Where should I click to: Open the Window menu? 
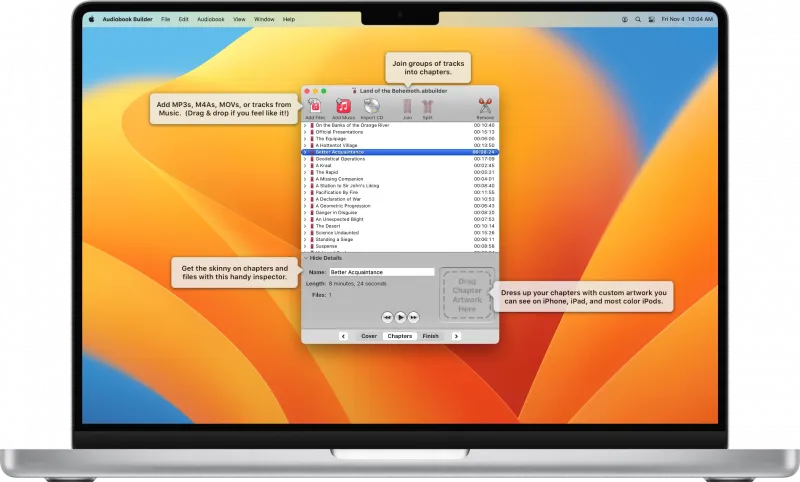click(264, 19)
